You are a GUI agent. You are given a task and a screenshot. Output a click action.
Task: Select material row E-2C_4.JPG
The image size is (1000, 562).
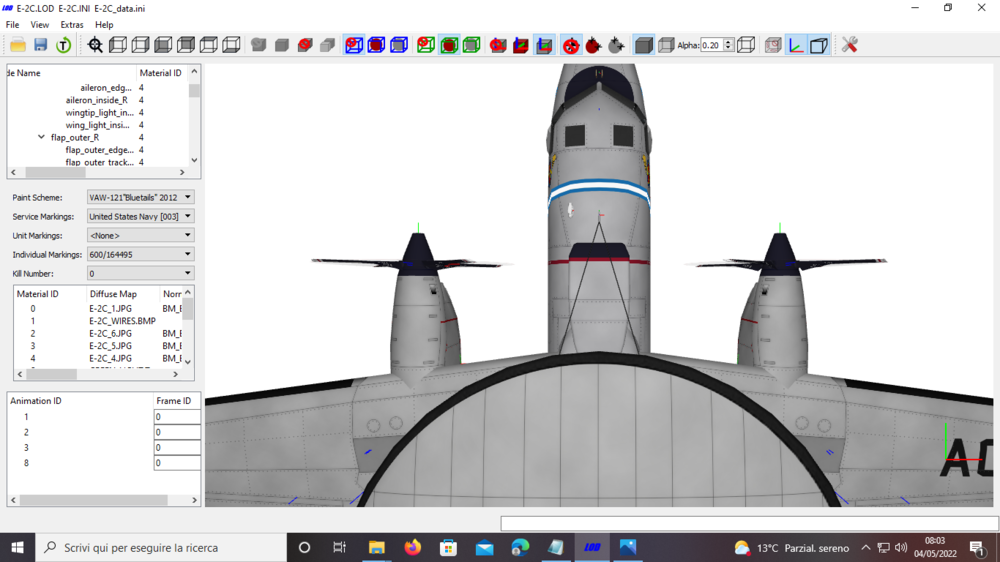110,359
